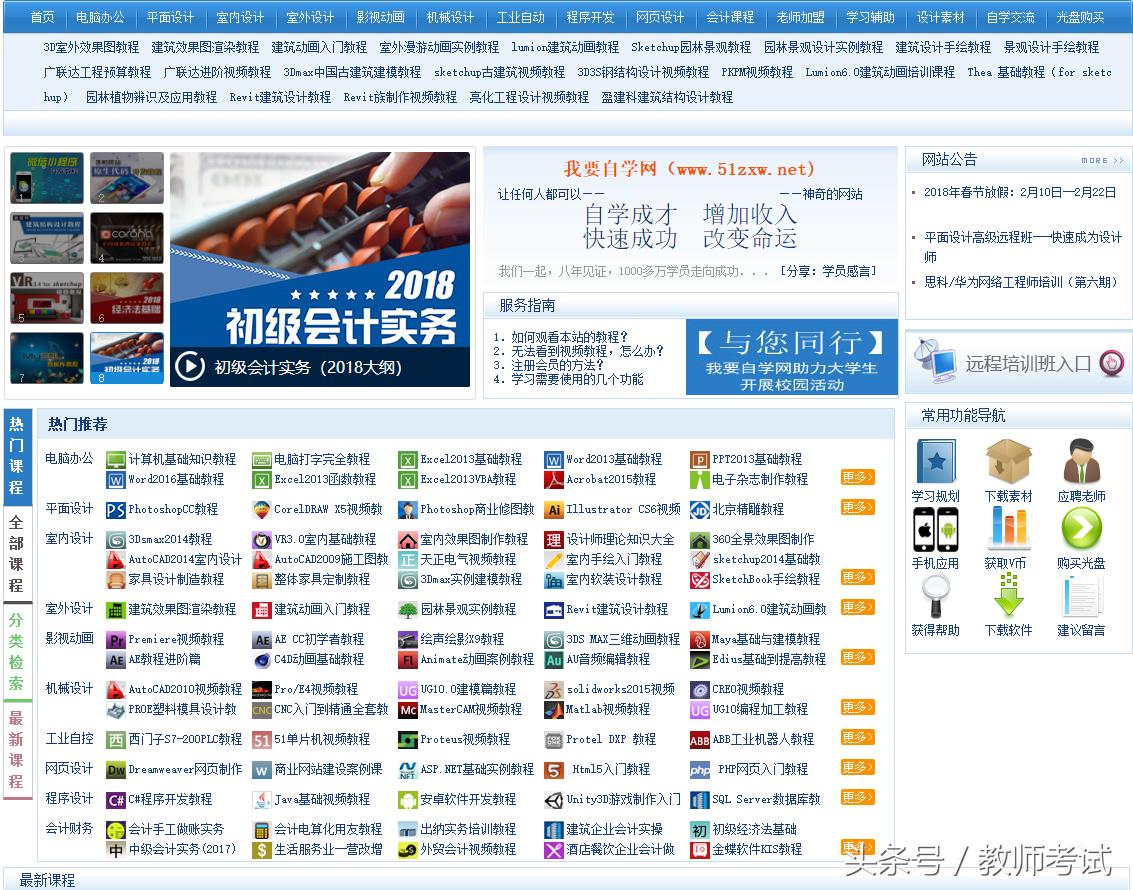This screenshot has height=890, width=1133.
Task: Click carousel thumbnail number 6
Action: (126, 298)
